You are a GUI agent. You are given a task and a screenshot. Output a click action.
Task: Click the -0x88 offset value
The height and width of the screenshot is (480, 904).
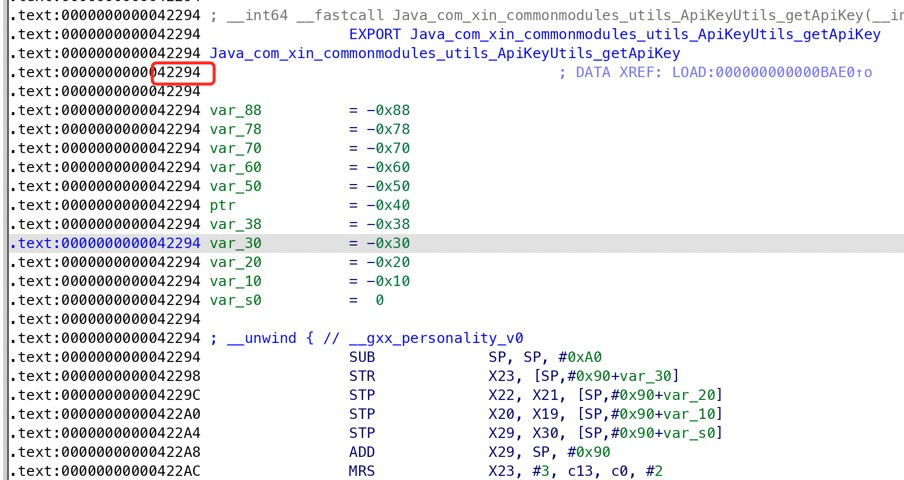click(x=388, y=110)
